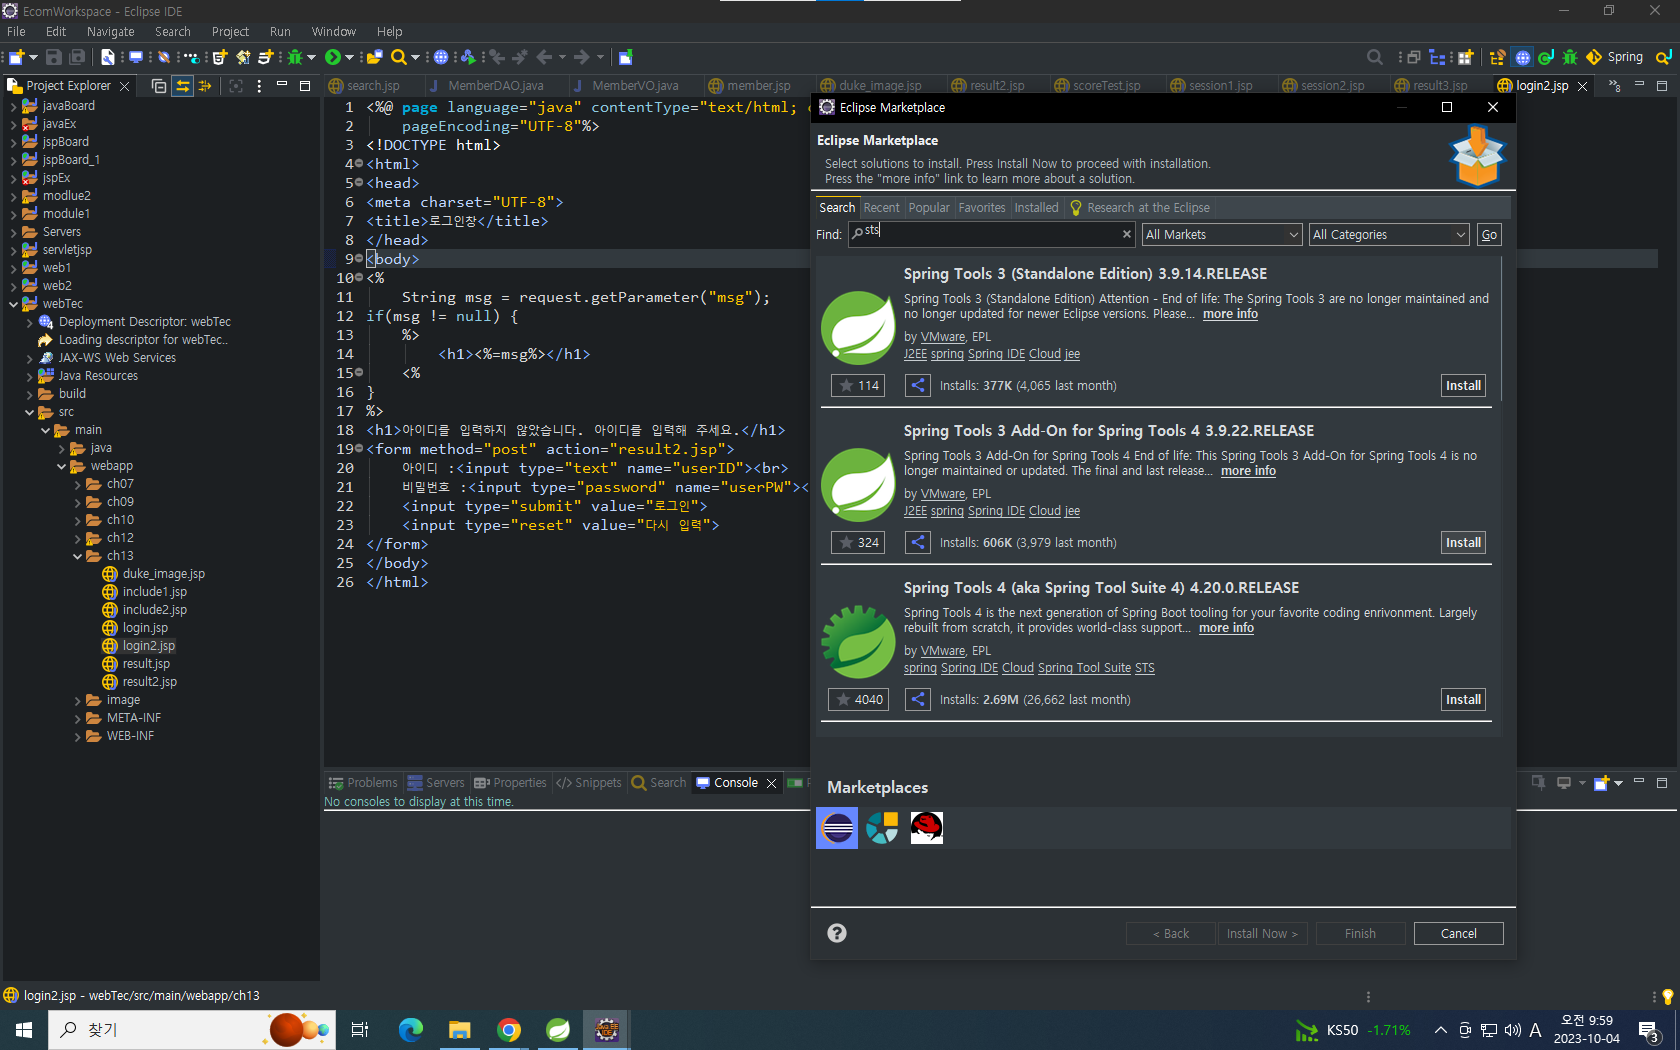The width and height of the screenshot is (1680, 1050).
Task: Click the toolbar quick access search icon
Action: pyautogui.click(x=1375, y=57)
